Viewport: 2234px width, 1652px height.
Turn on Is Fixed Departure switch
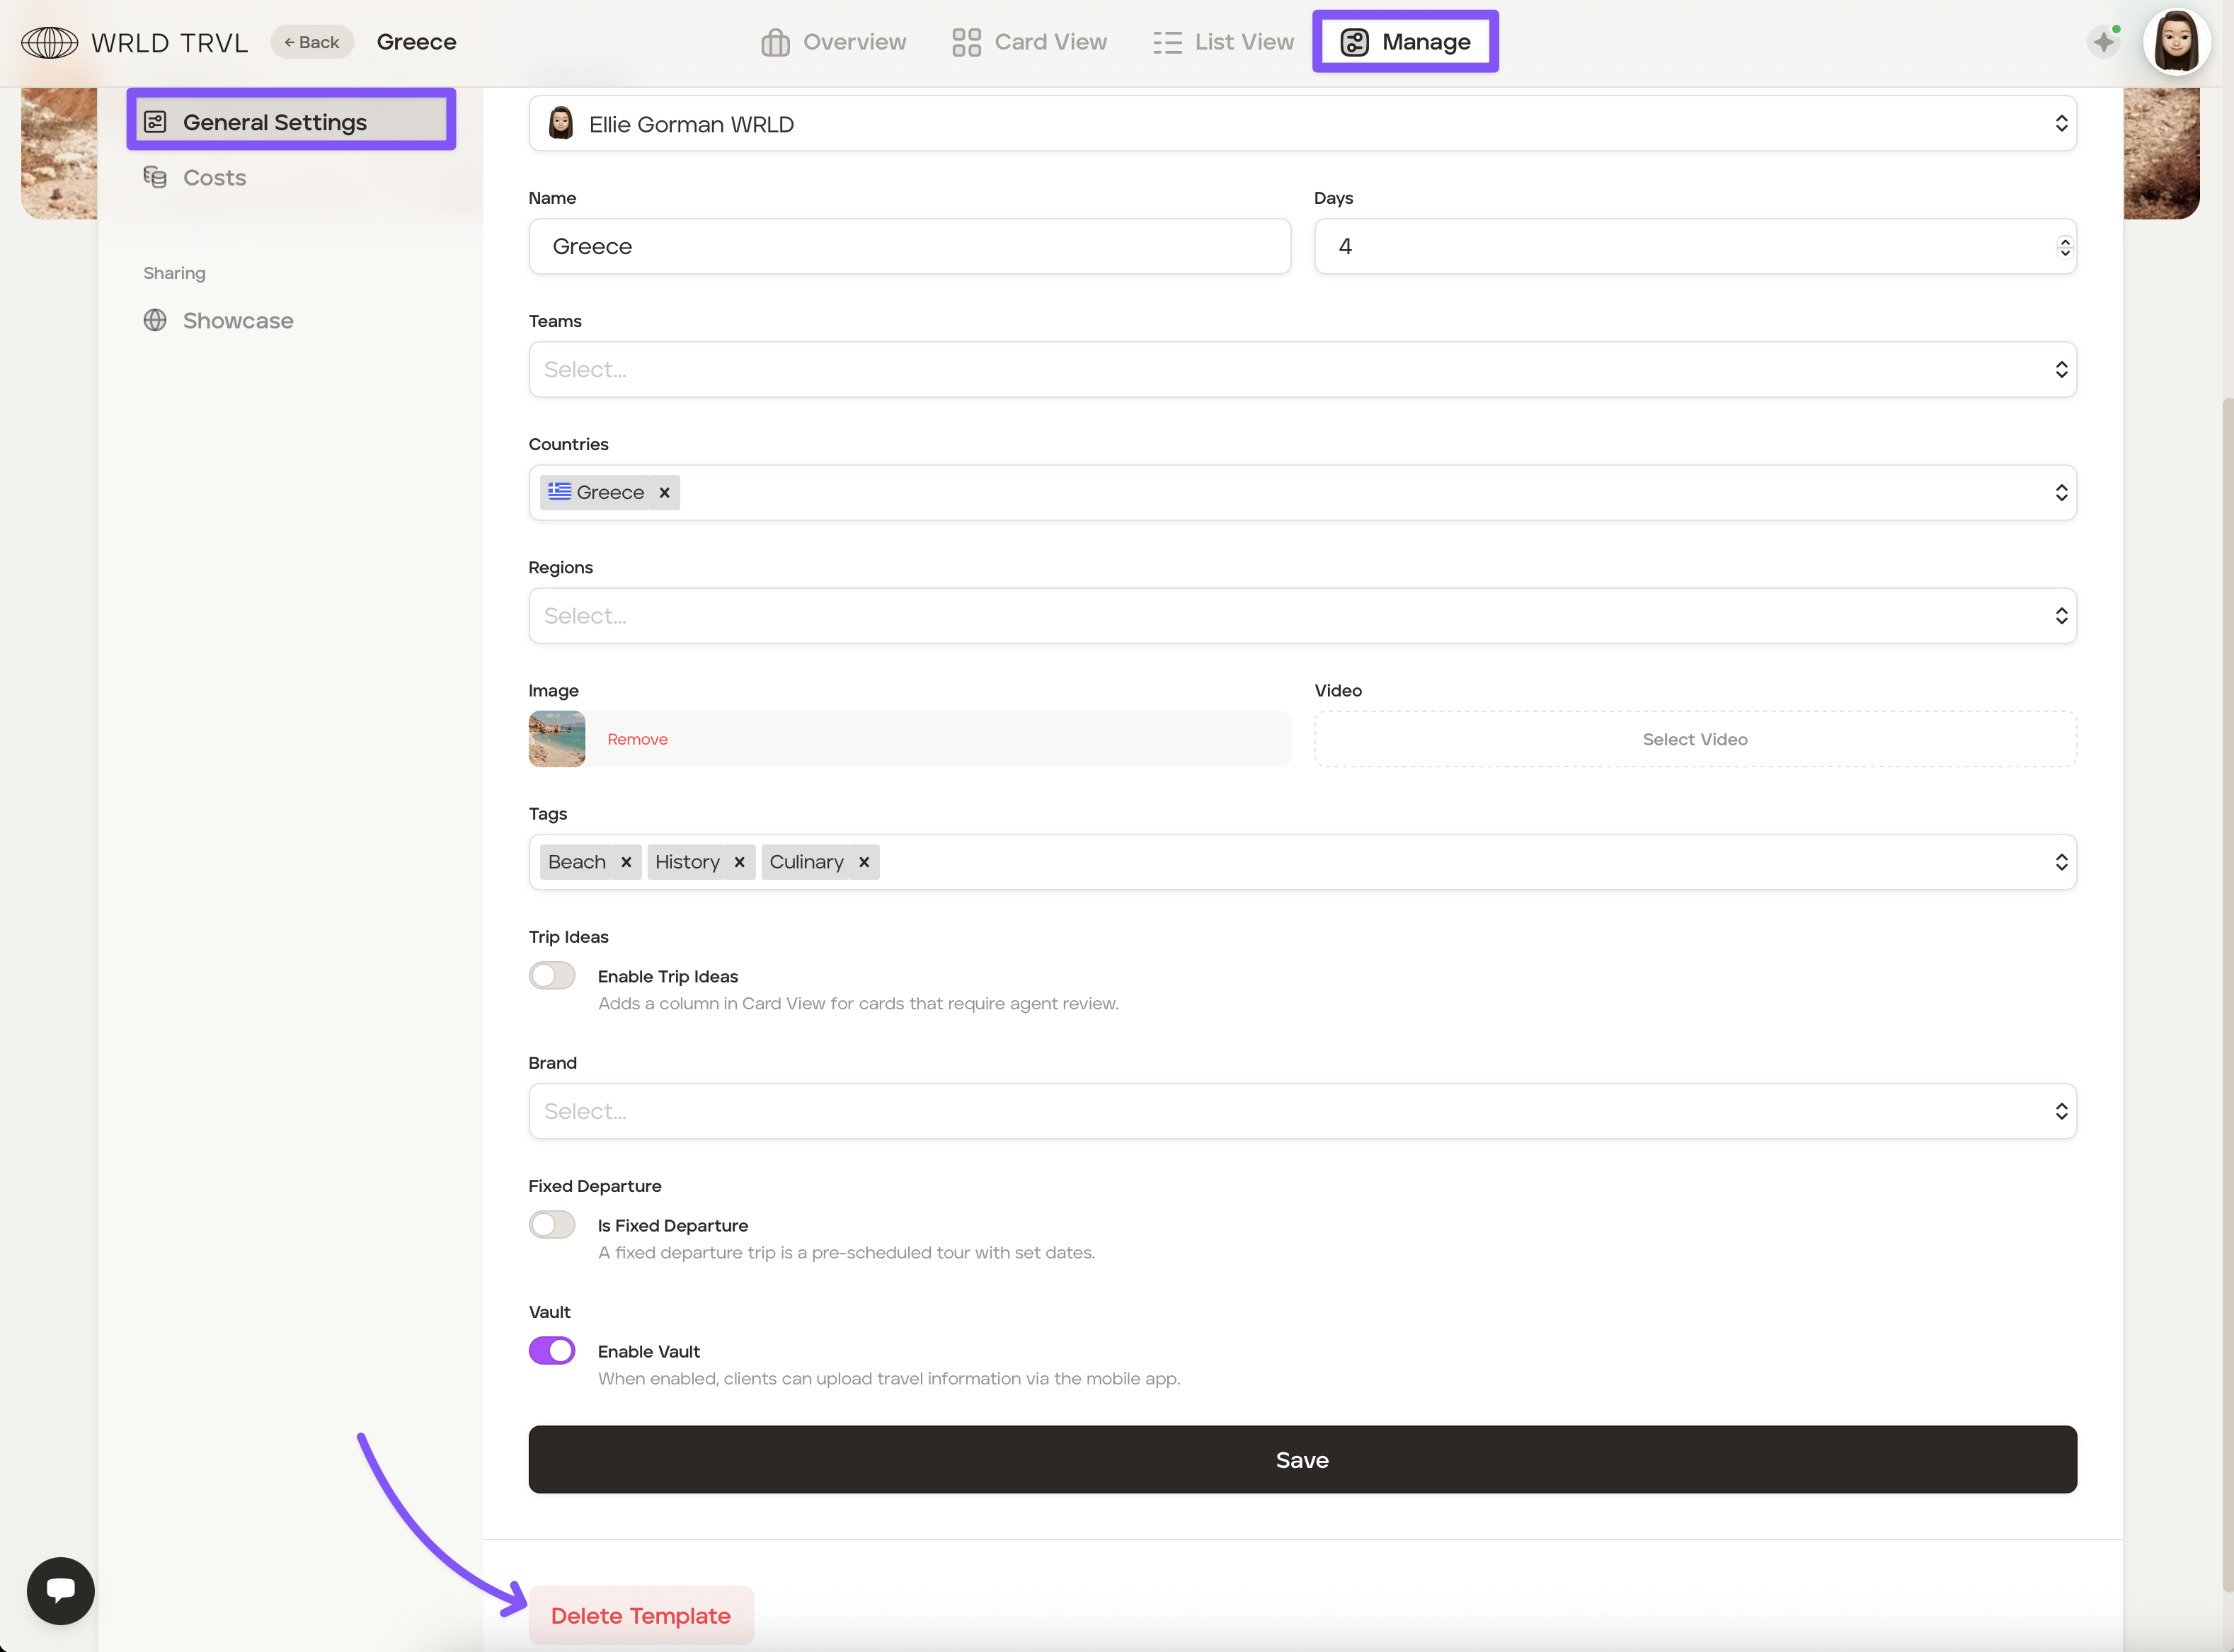tap(552, 1225)
